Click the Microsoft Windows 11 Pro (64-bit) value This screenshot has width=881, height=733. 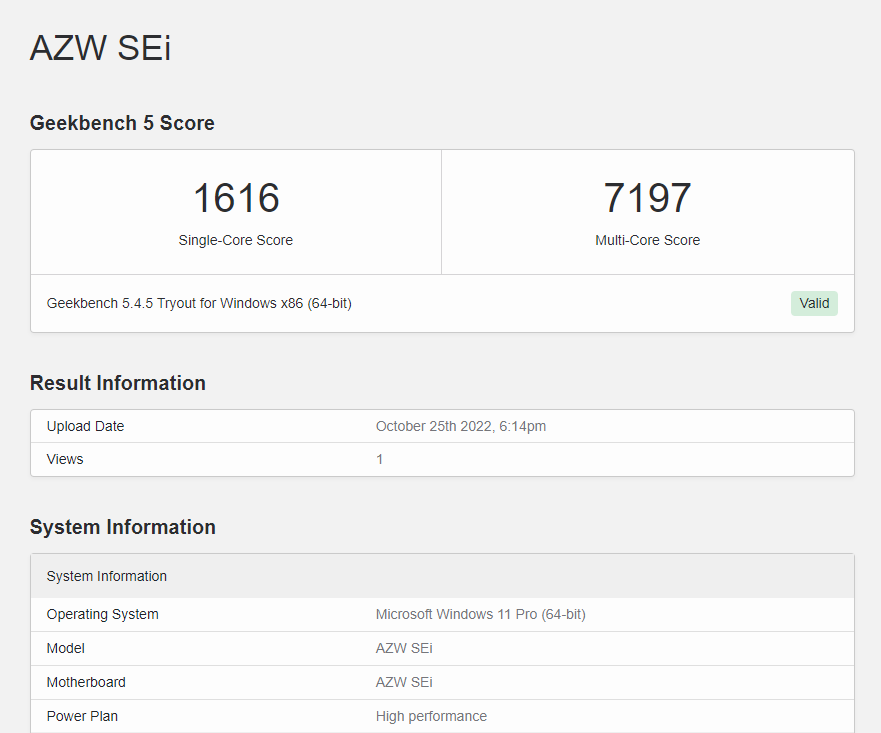(480, 614)
